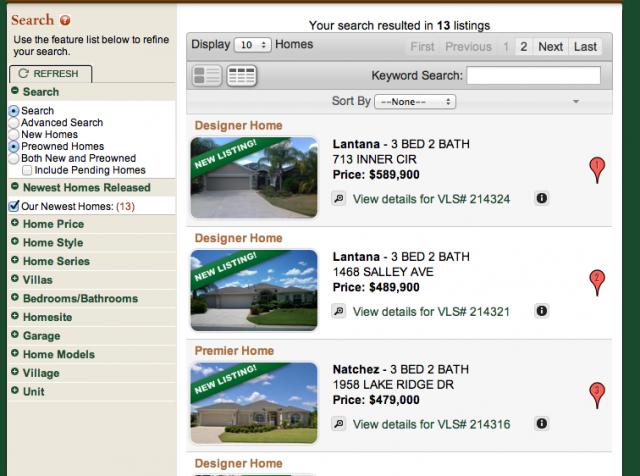Open the Display count dropdown

(252, 44)
